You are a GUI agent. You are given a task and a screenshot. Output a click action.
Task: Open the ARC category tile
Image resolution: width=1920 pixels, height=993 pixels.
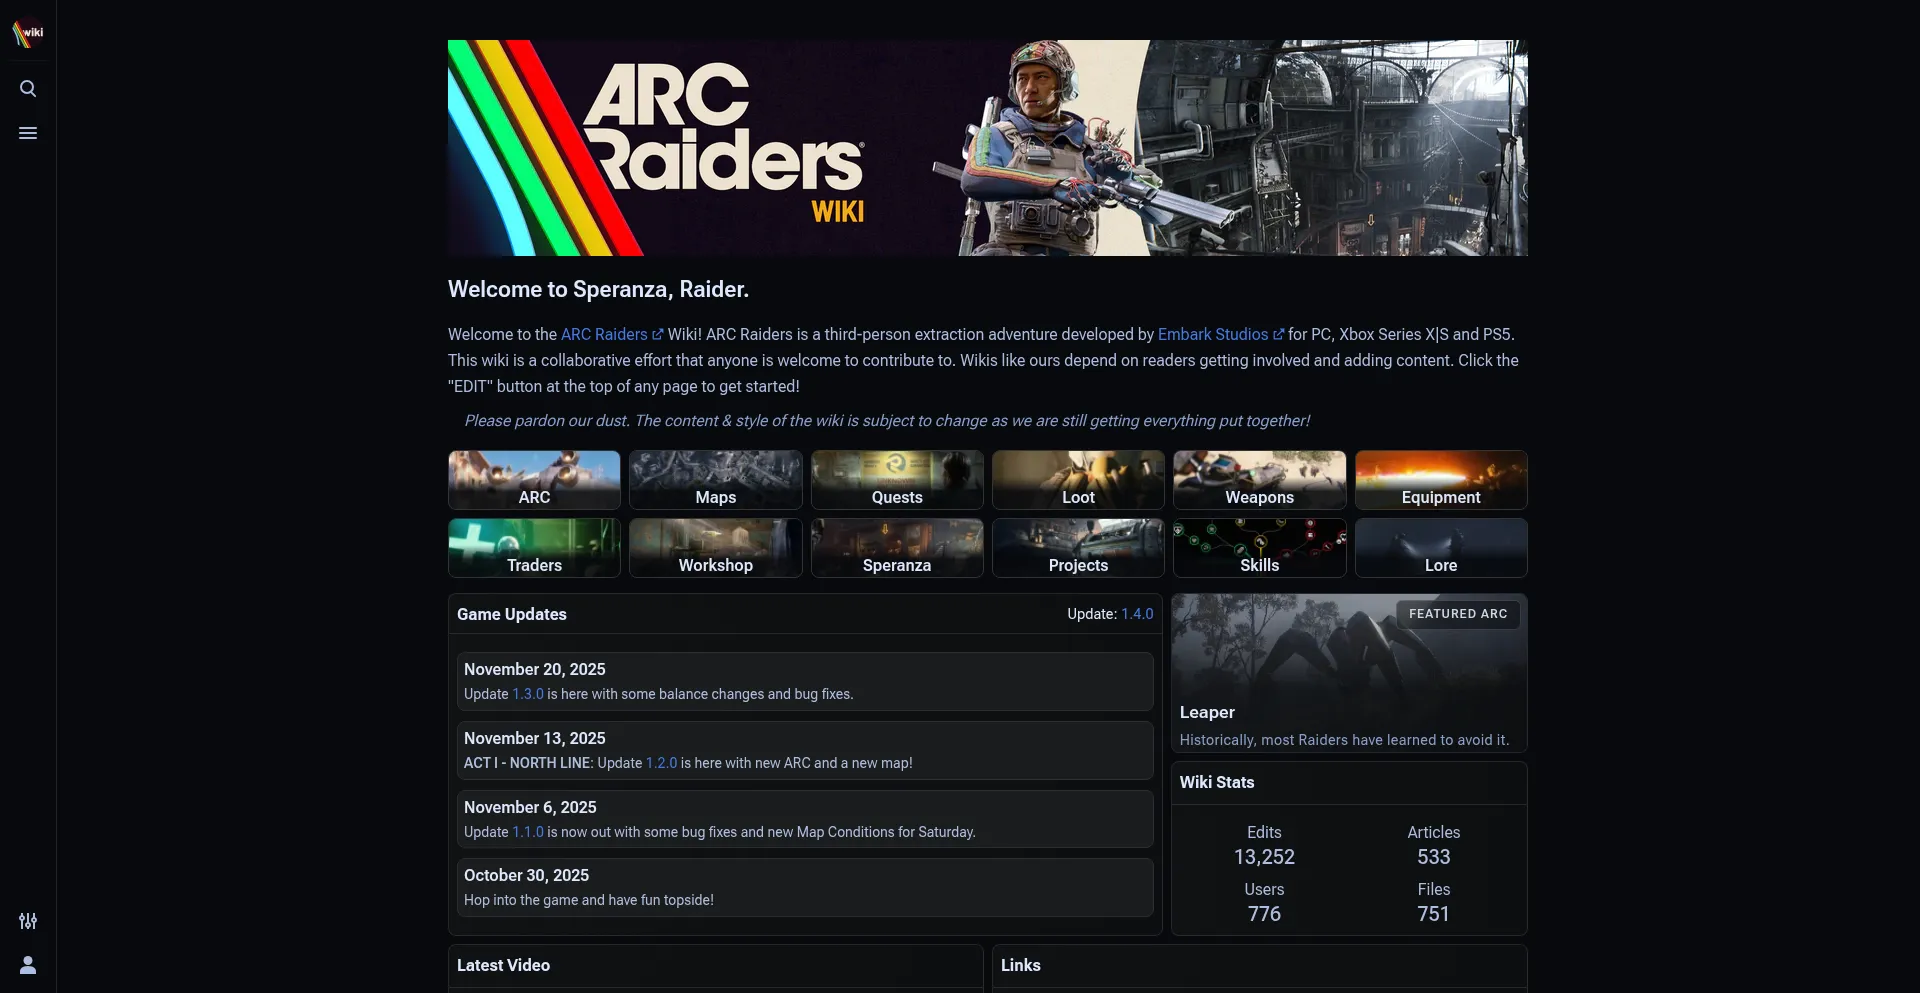[x=534, y=480]
